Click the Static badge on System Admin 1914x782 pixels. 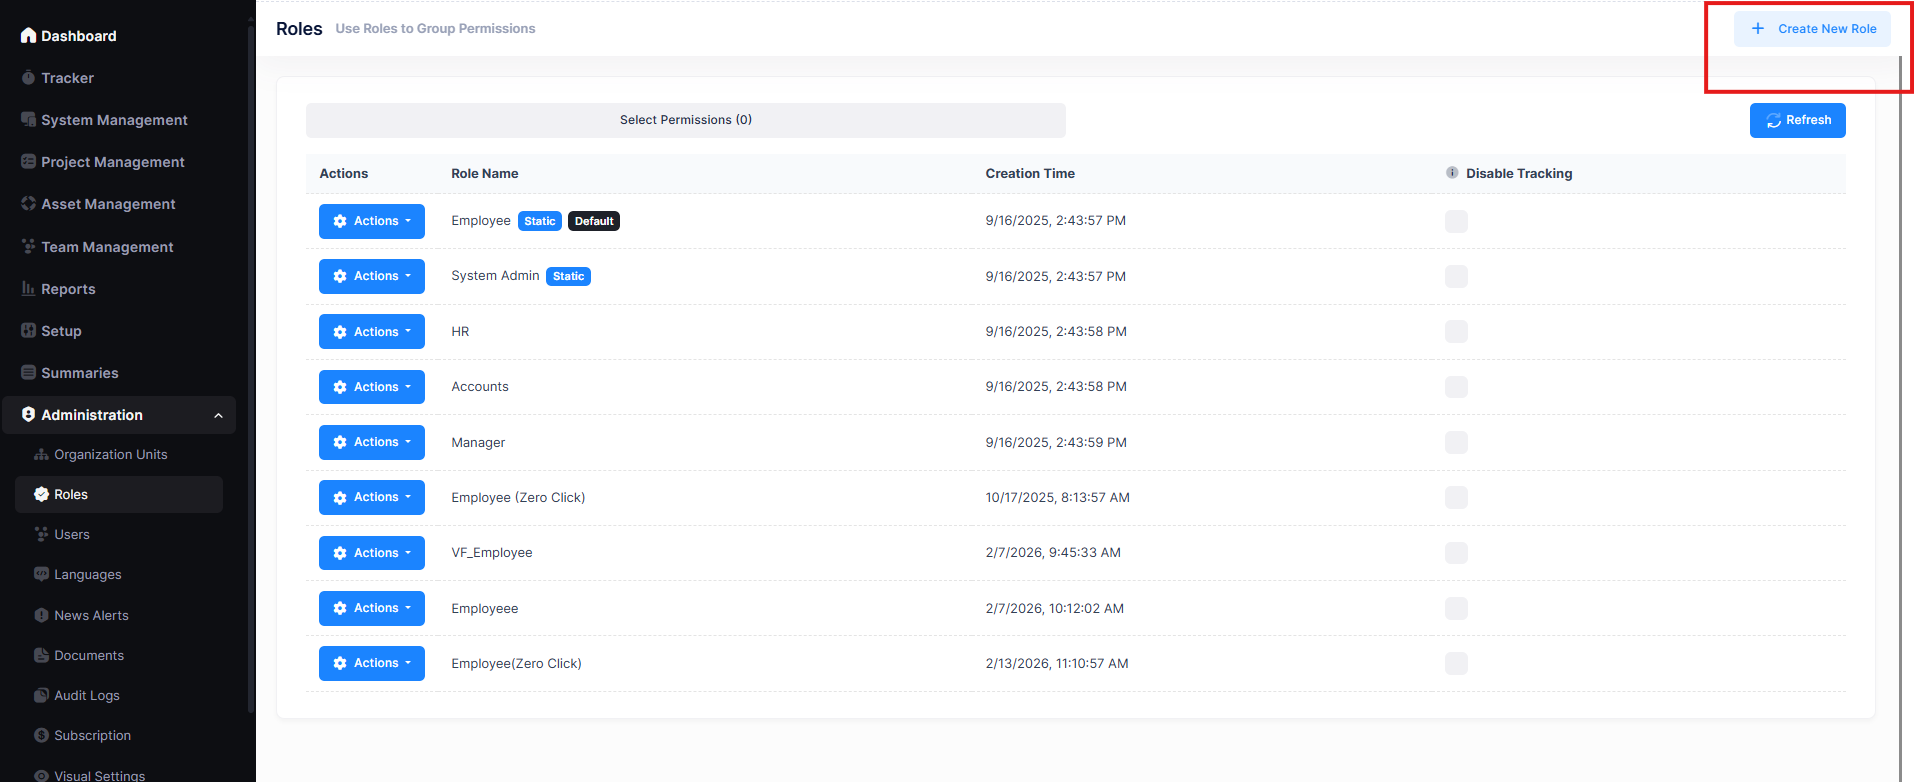[x=568, y=277]
